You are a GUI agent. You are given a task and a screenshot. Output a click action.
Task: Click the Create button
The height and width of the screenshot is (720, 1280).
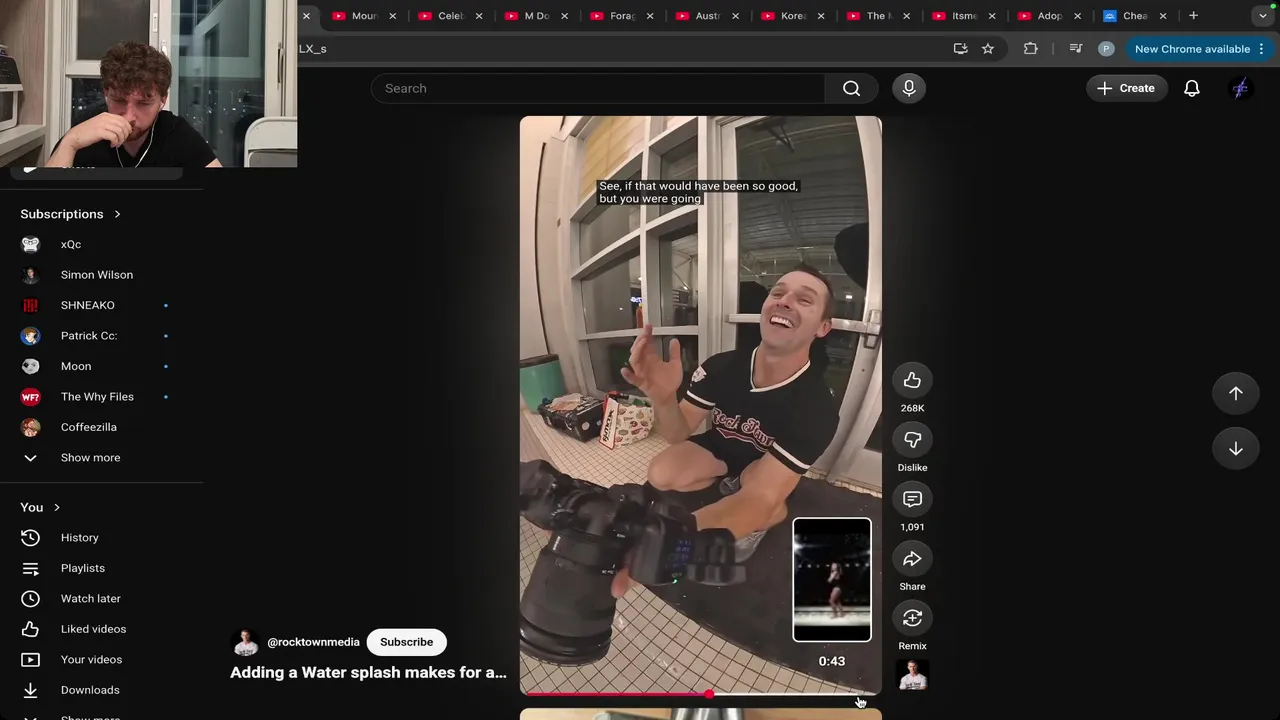tap(1126, 88)
